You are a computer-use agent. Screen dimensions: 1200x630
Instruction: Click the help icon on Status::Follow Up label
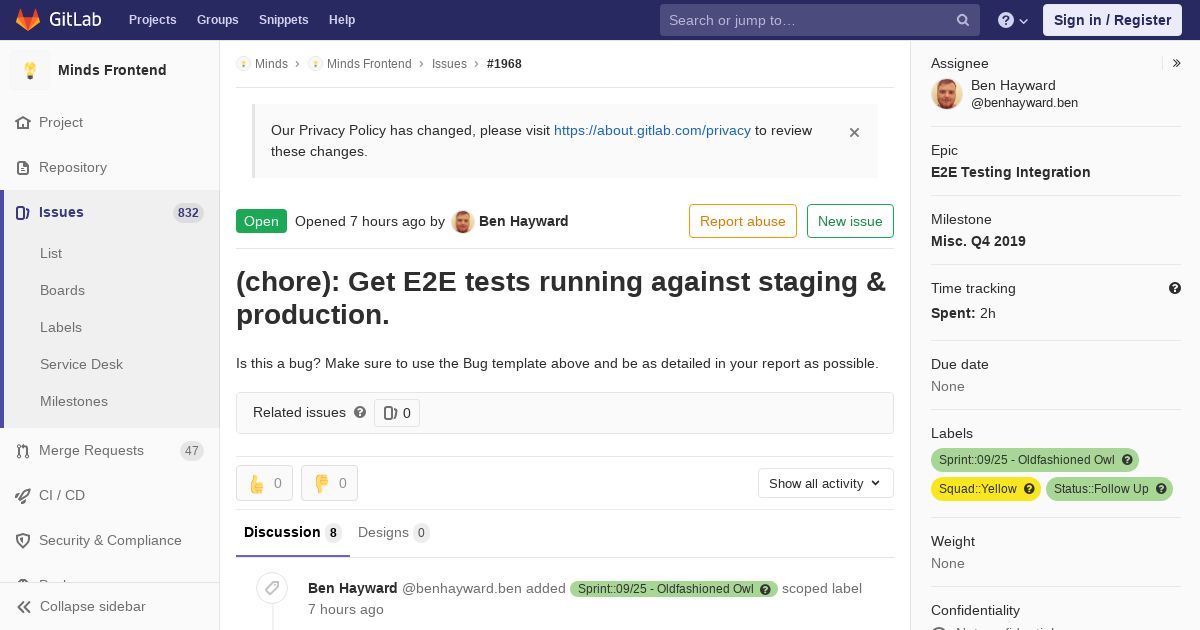(1161, 489)
